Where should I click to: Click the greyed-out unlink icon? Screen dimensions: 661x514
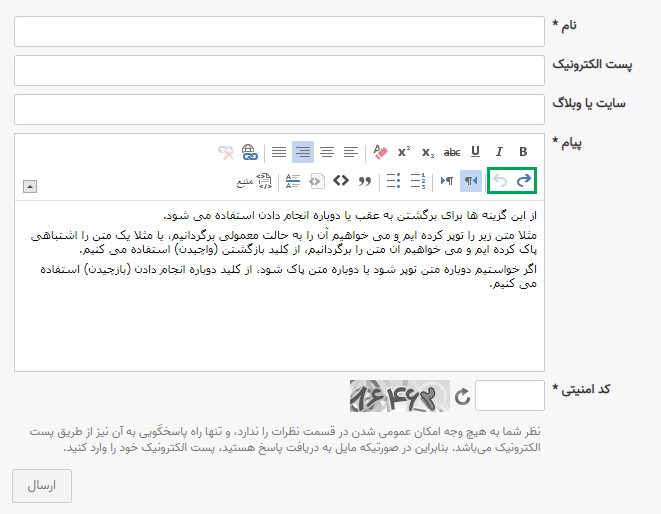[226, 152]
